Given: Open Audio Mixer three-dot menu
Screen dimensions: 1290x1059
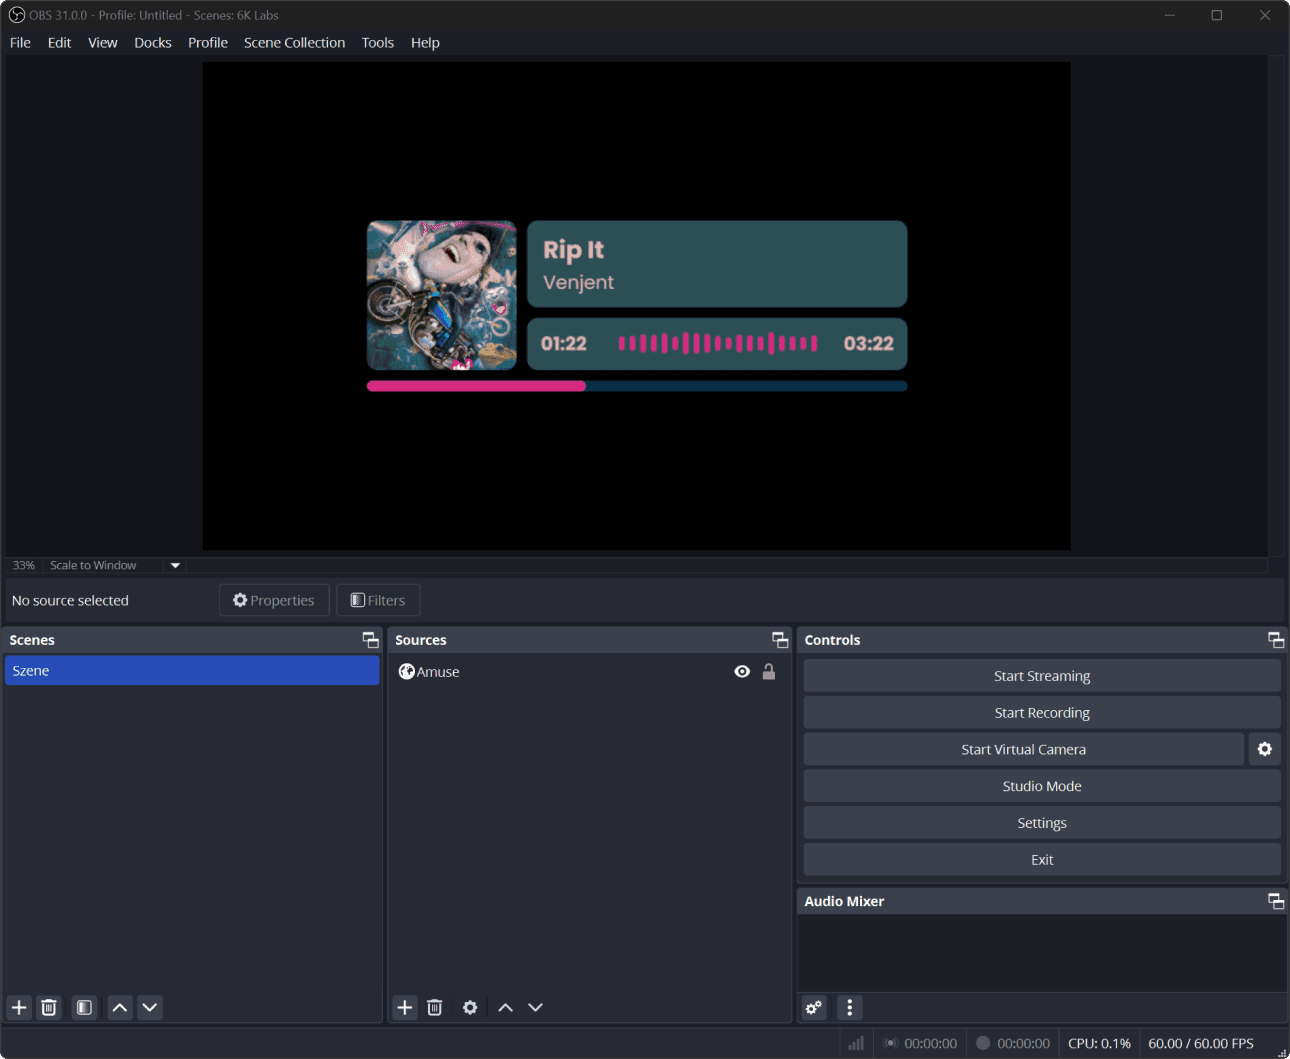Looking at the screenshot, I should pyautogui.click(x=850, y=1007).
